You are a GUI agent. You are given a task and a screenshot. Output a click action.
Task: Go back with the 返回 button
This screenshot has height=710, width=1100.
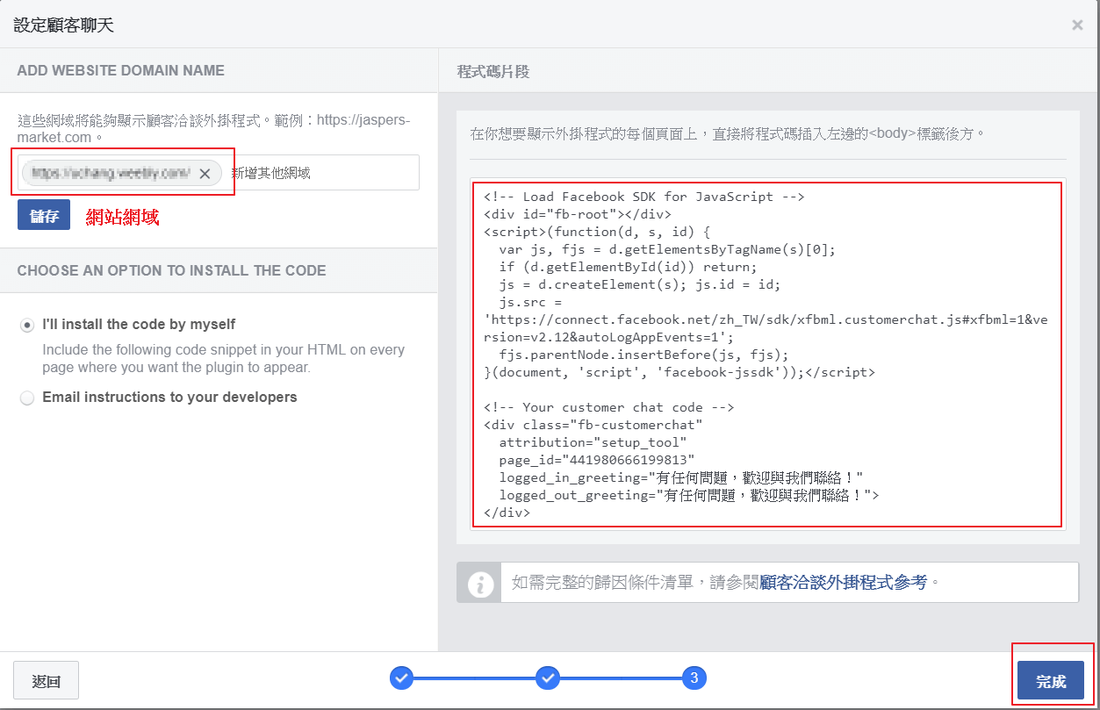point(46,681)
